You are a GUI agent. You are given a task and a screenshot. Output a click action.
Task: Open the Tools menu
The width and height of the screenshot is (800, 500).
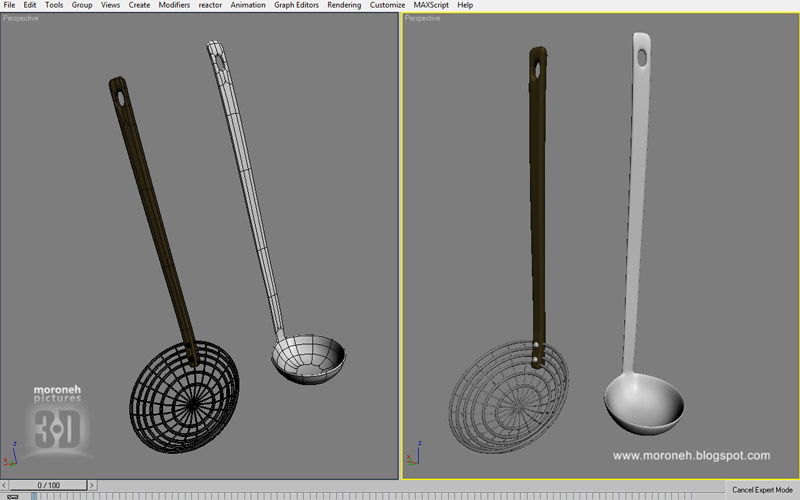tap(54, 5)
